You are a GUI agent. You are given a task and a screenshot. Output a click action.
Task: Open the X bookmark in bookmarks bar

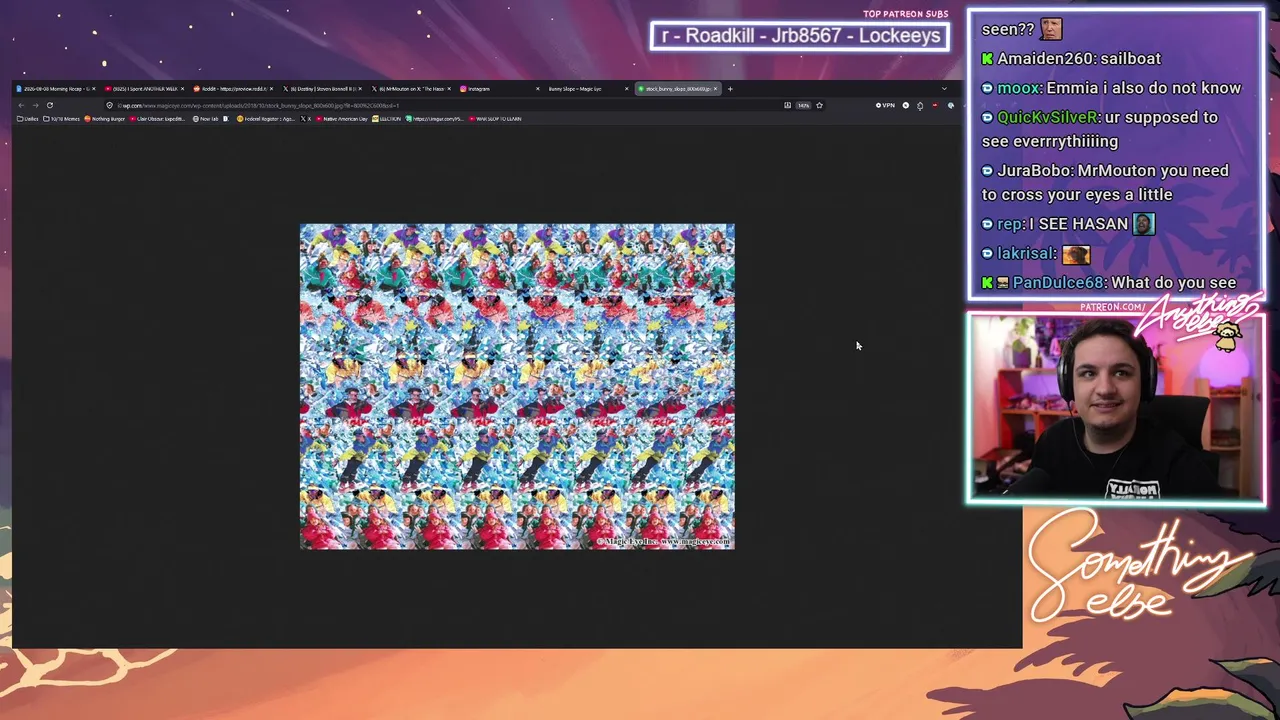coord(306,119)
